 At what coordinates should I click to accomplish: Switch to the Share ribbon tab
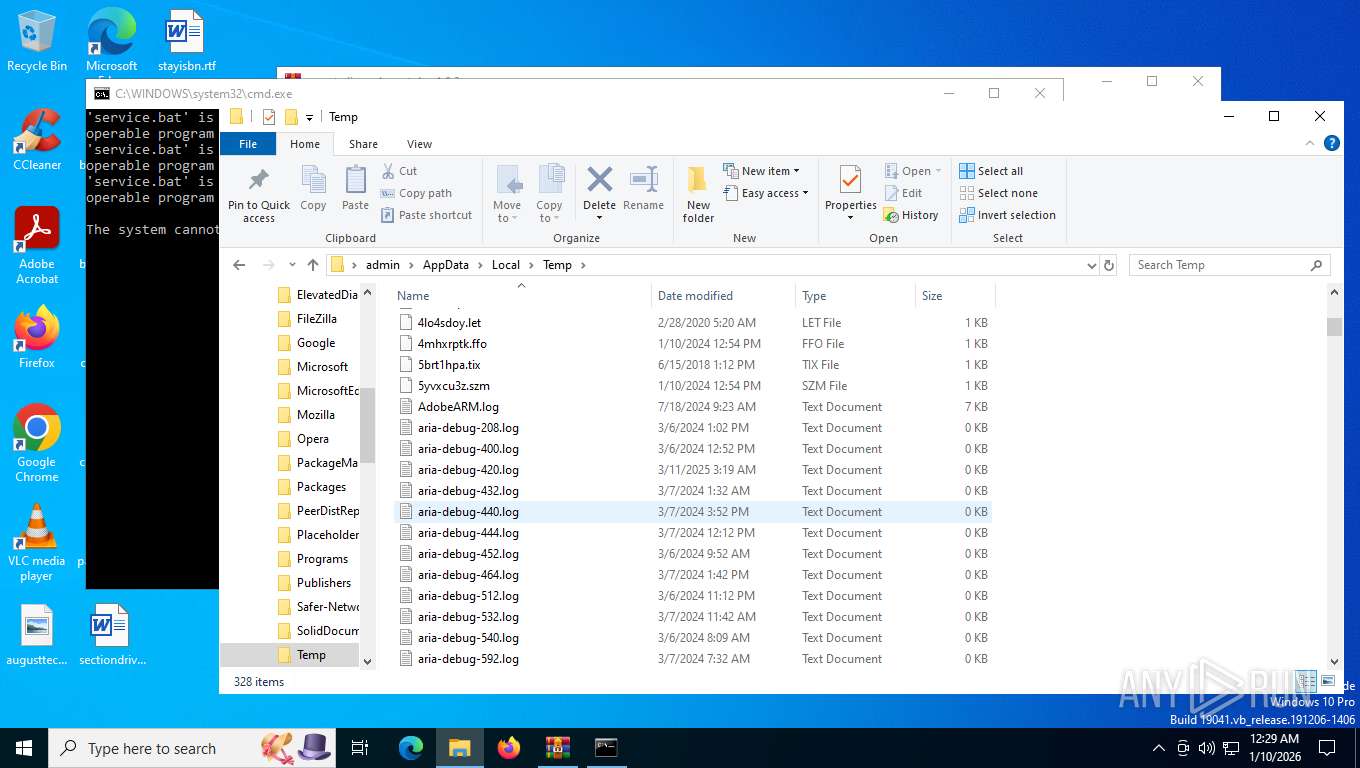click(x=363, y=144)
